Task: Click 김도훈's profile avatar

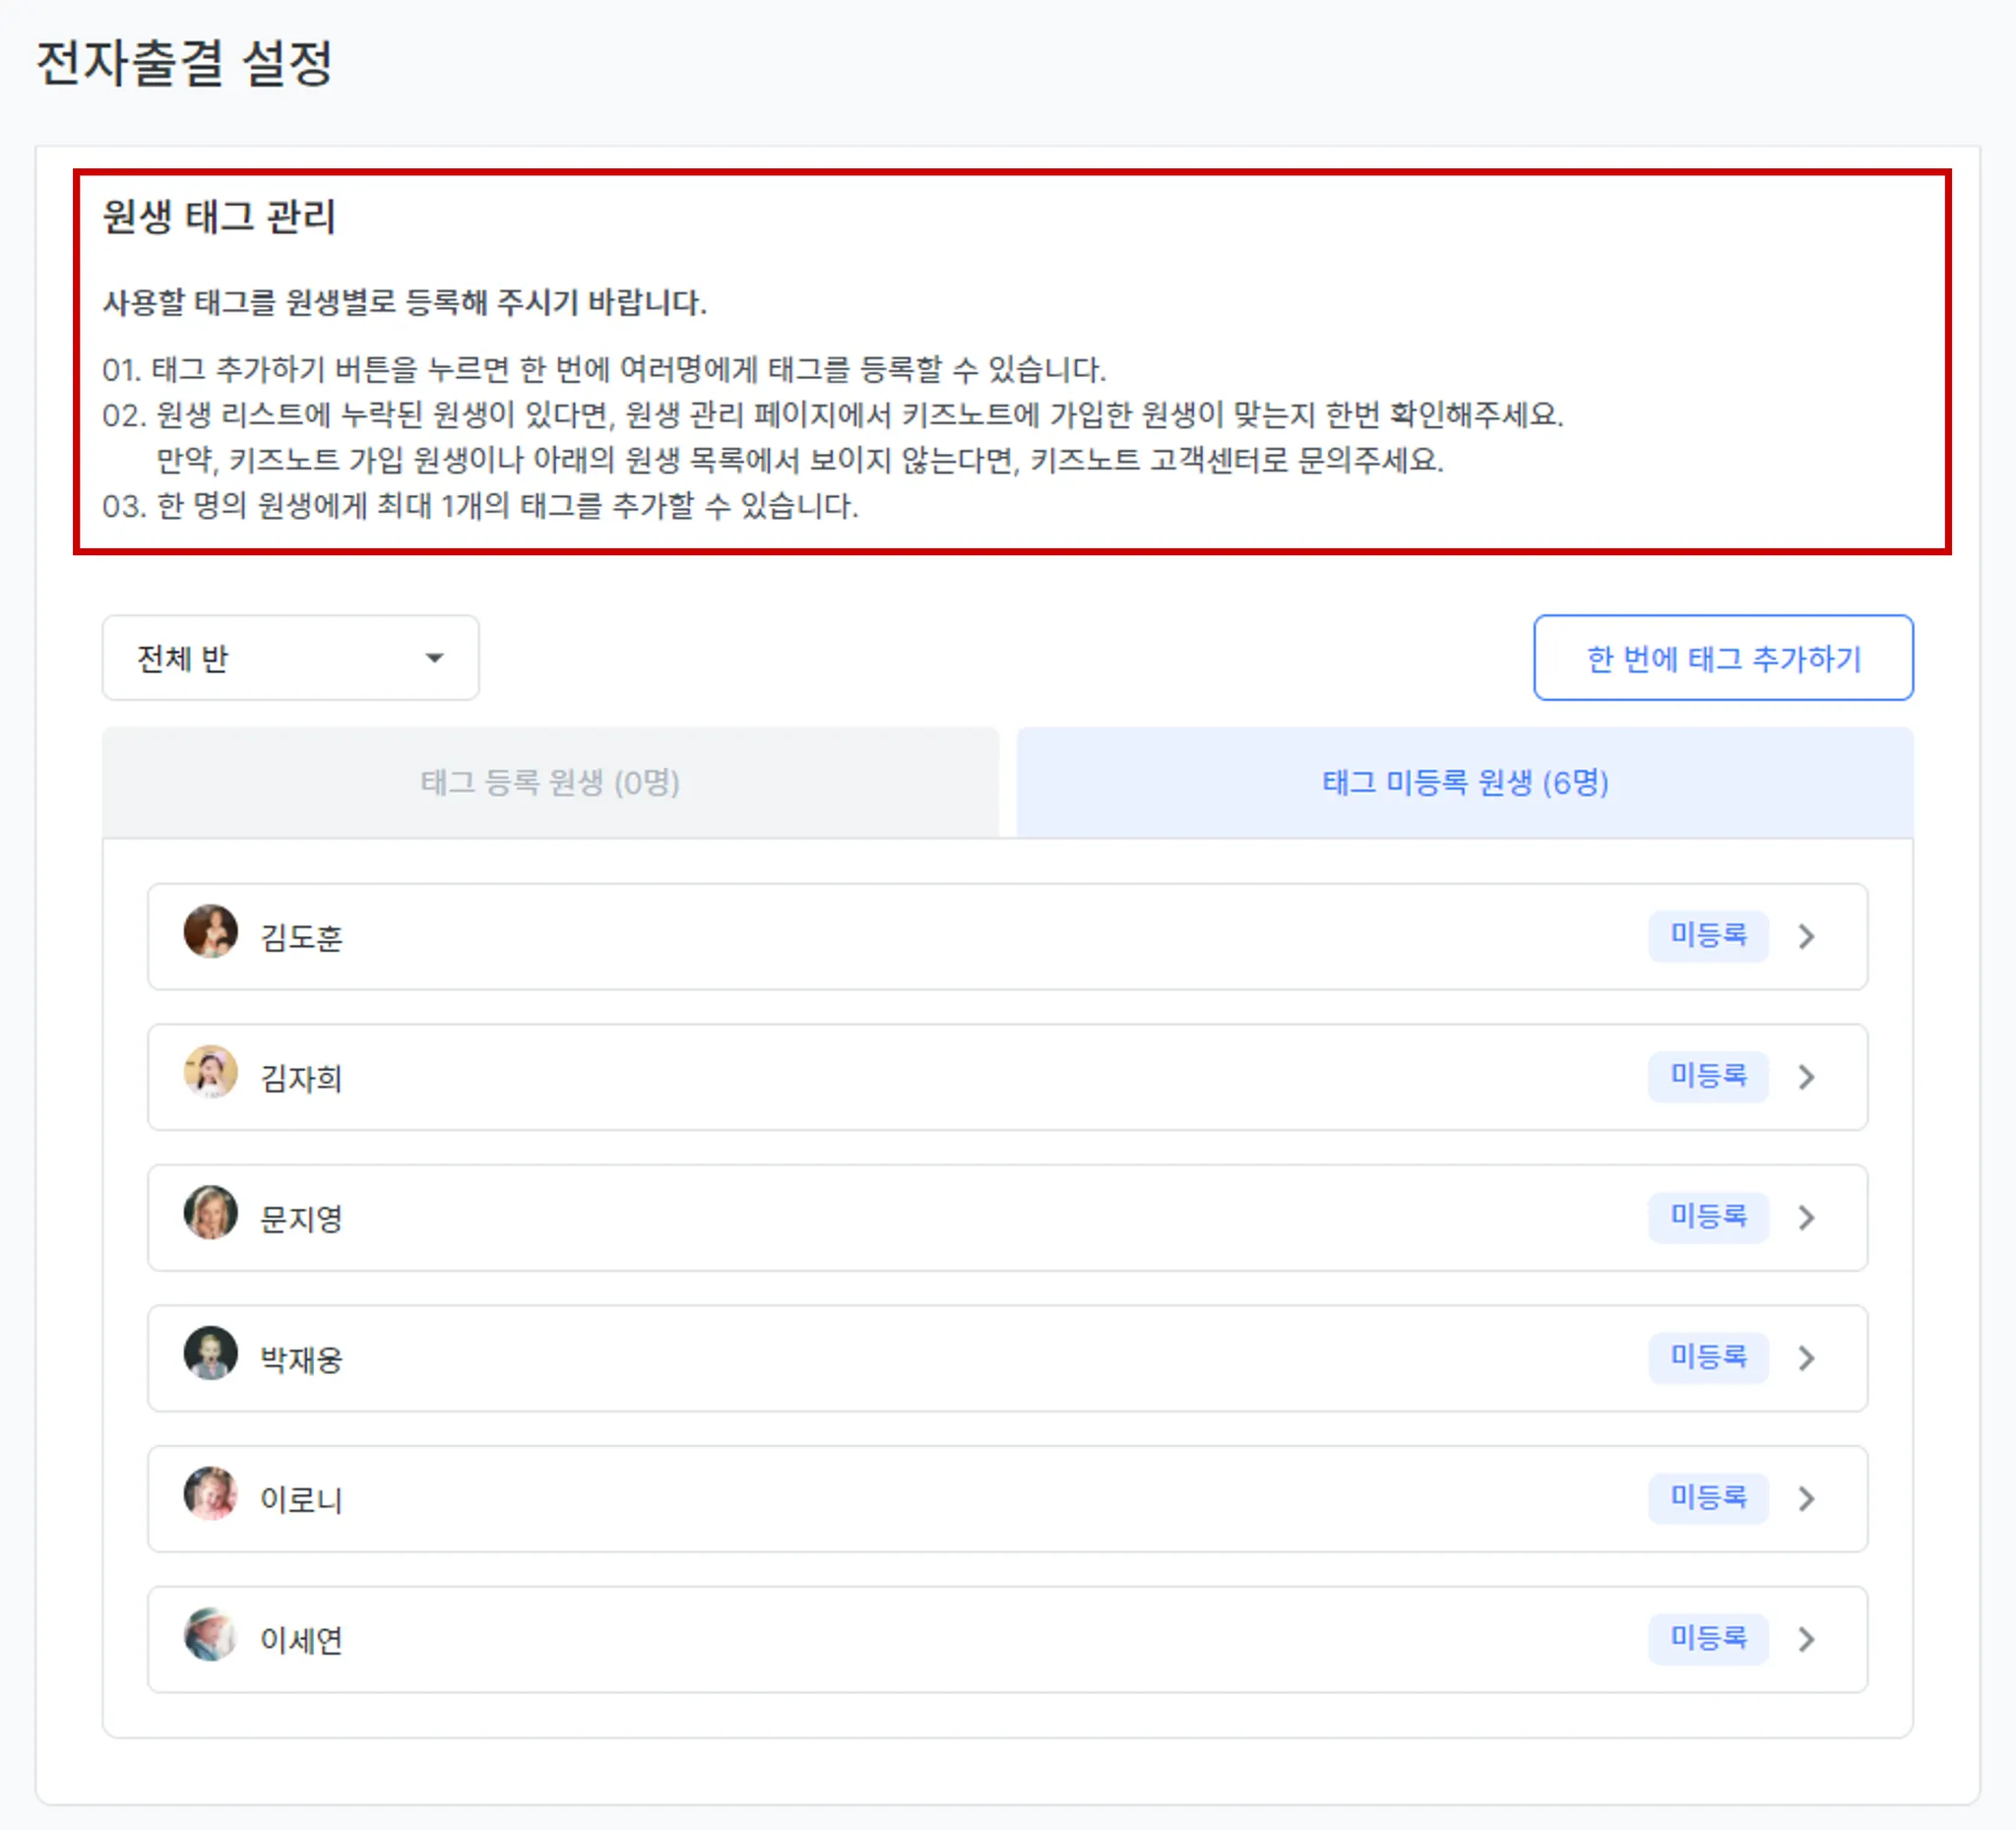Action: [x=210, y=932]
